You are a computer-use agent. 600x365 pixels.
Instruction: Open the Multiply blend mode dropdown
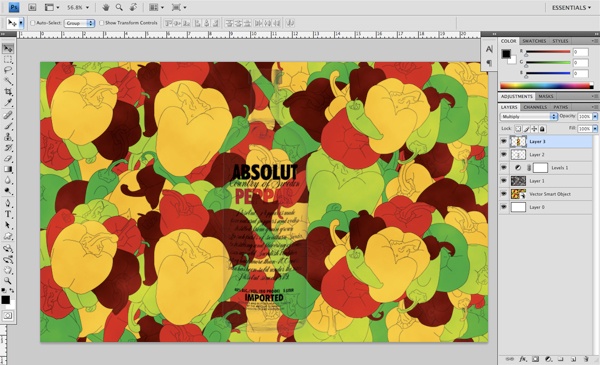(528, 116)
